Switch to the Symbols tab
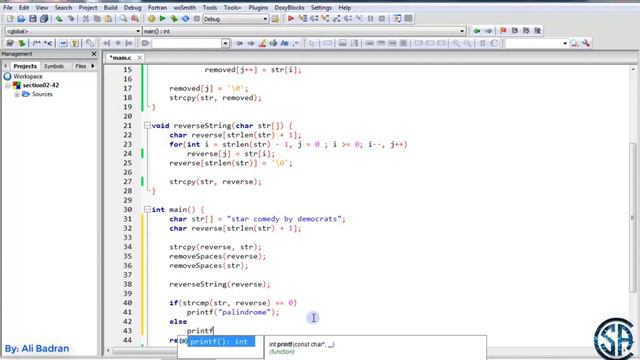640x360 pixels. [x=53, y=66]
